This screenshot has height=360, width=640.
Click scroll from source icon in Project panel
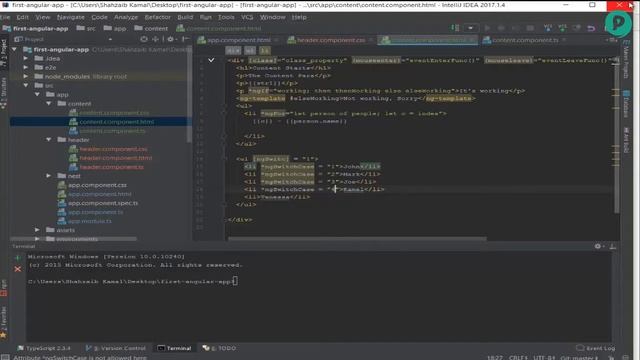pos(144,39)
